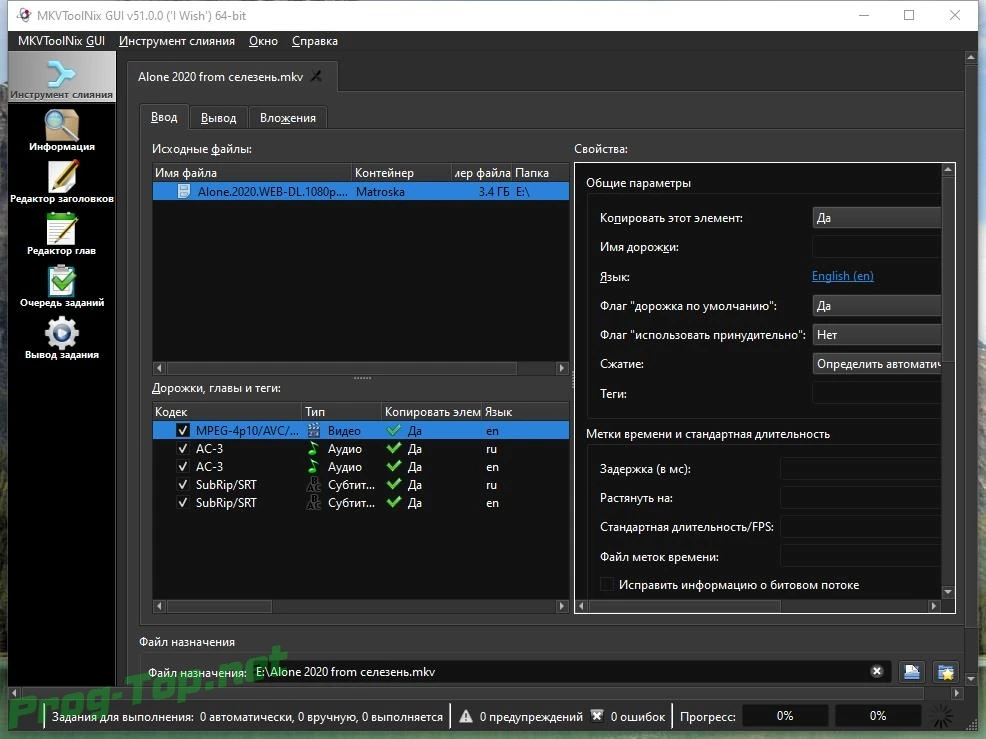
Task: Open Копировать этот элемент dropdown
Action: pyautogui.click(x=877, y=218)
